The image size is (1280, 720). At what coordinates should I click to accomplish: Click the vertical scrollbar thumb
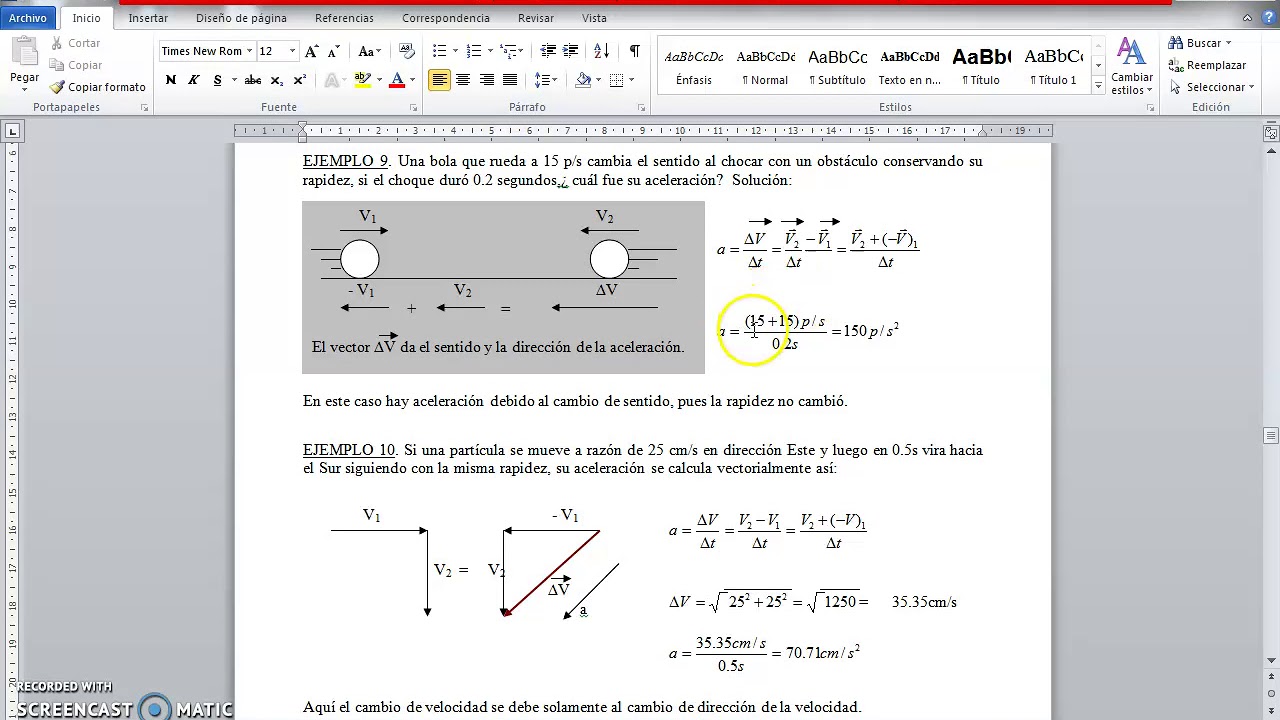(1271, 436)
